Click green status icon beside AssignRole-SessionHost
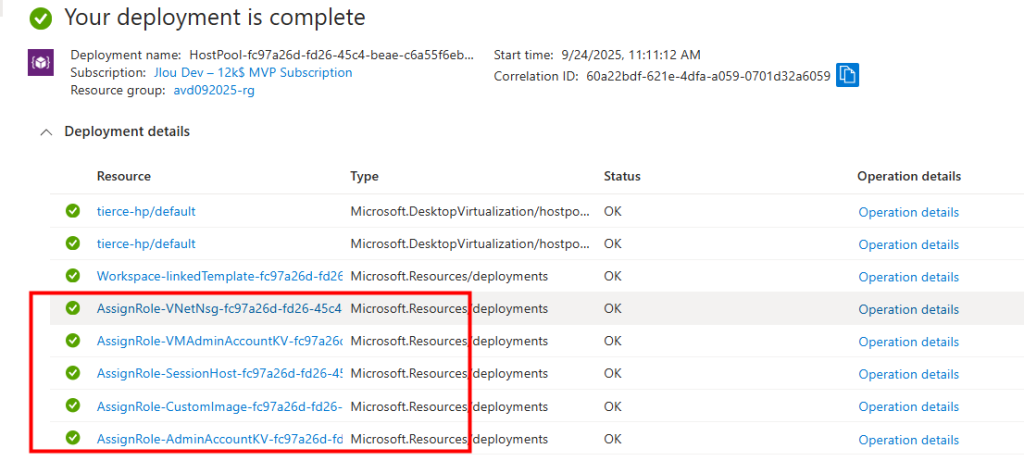1024x461 pixels. point(72,373)
